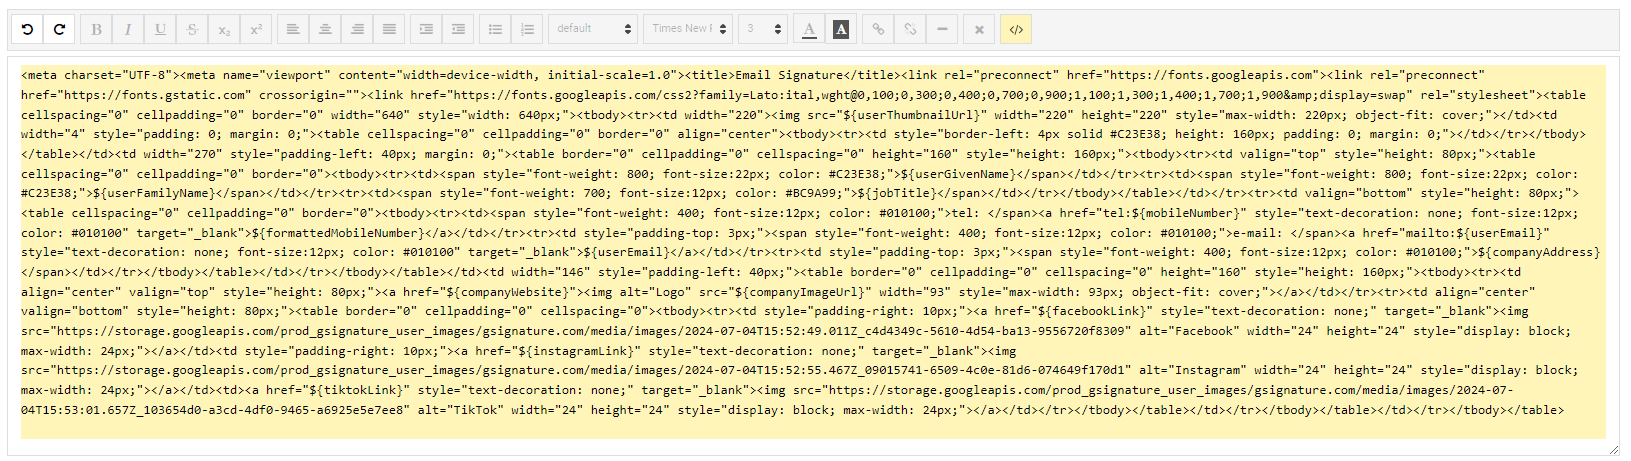This screenshot has width=1631, height=461.
Task: Toggle underline formatting
Action: click(x=160, y=29)
